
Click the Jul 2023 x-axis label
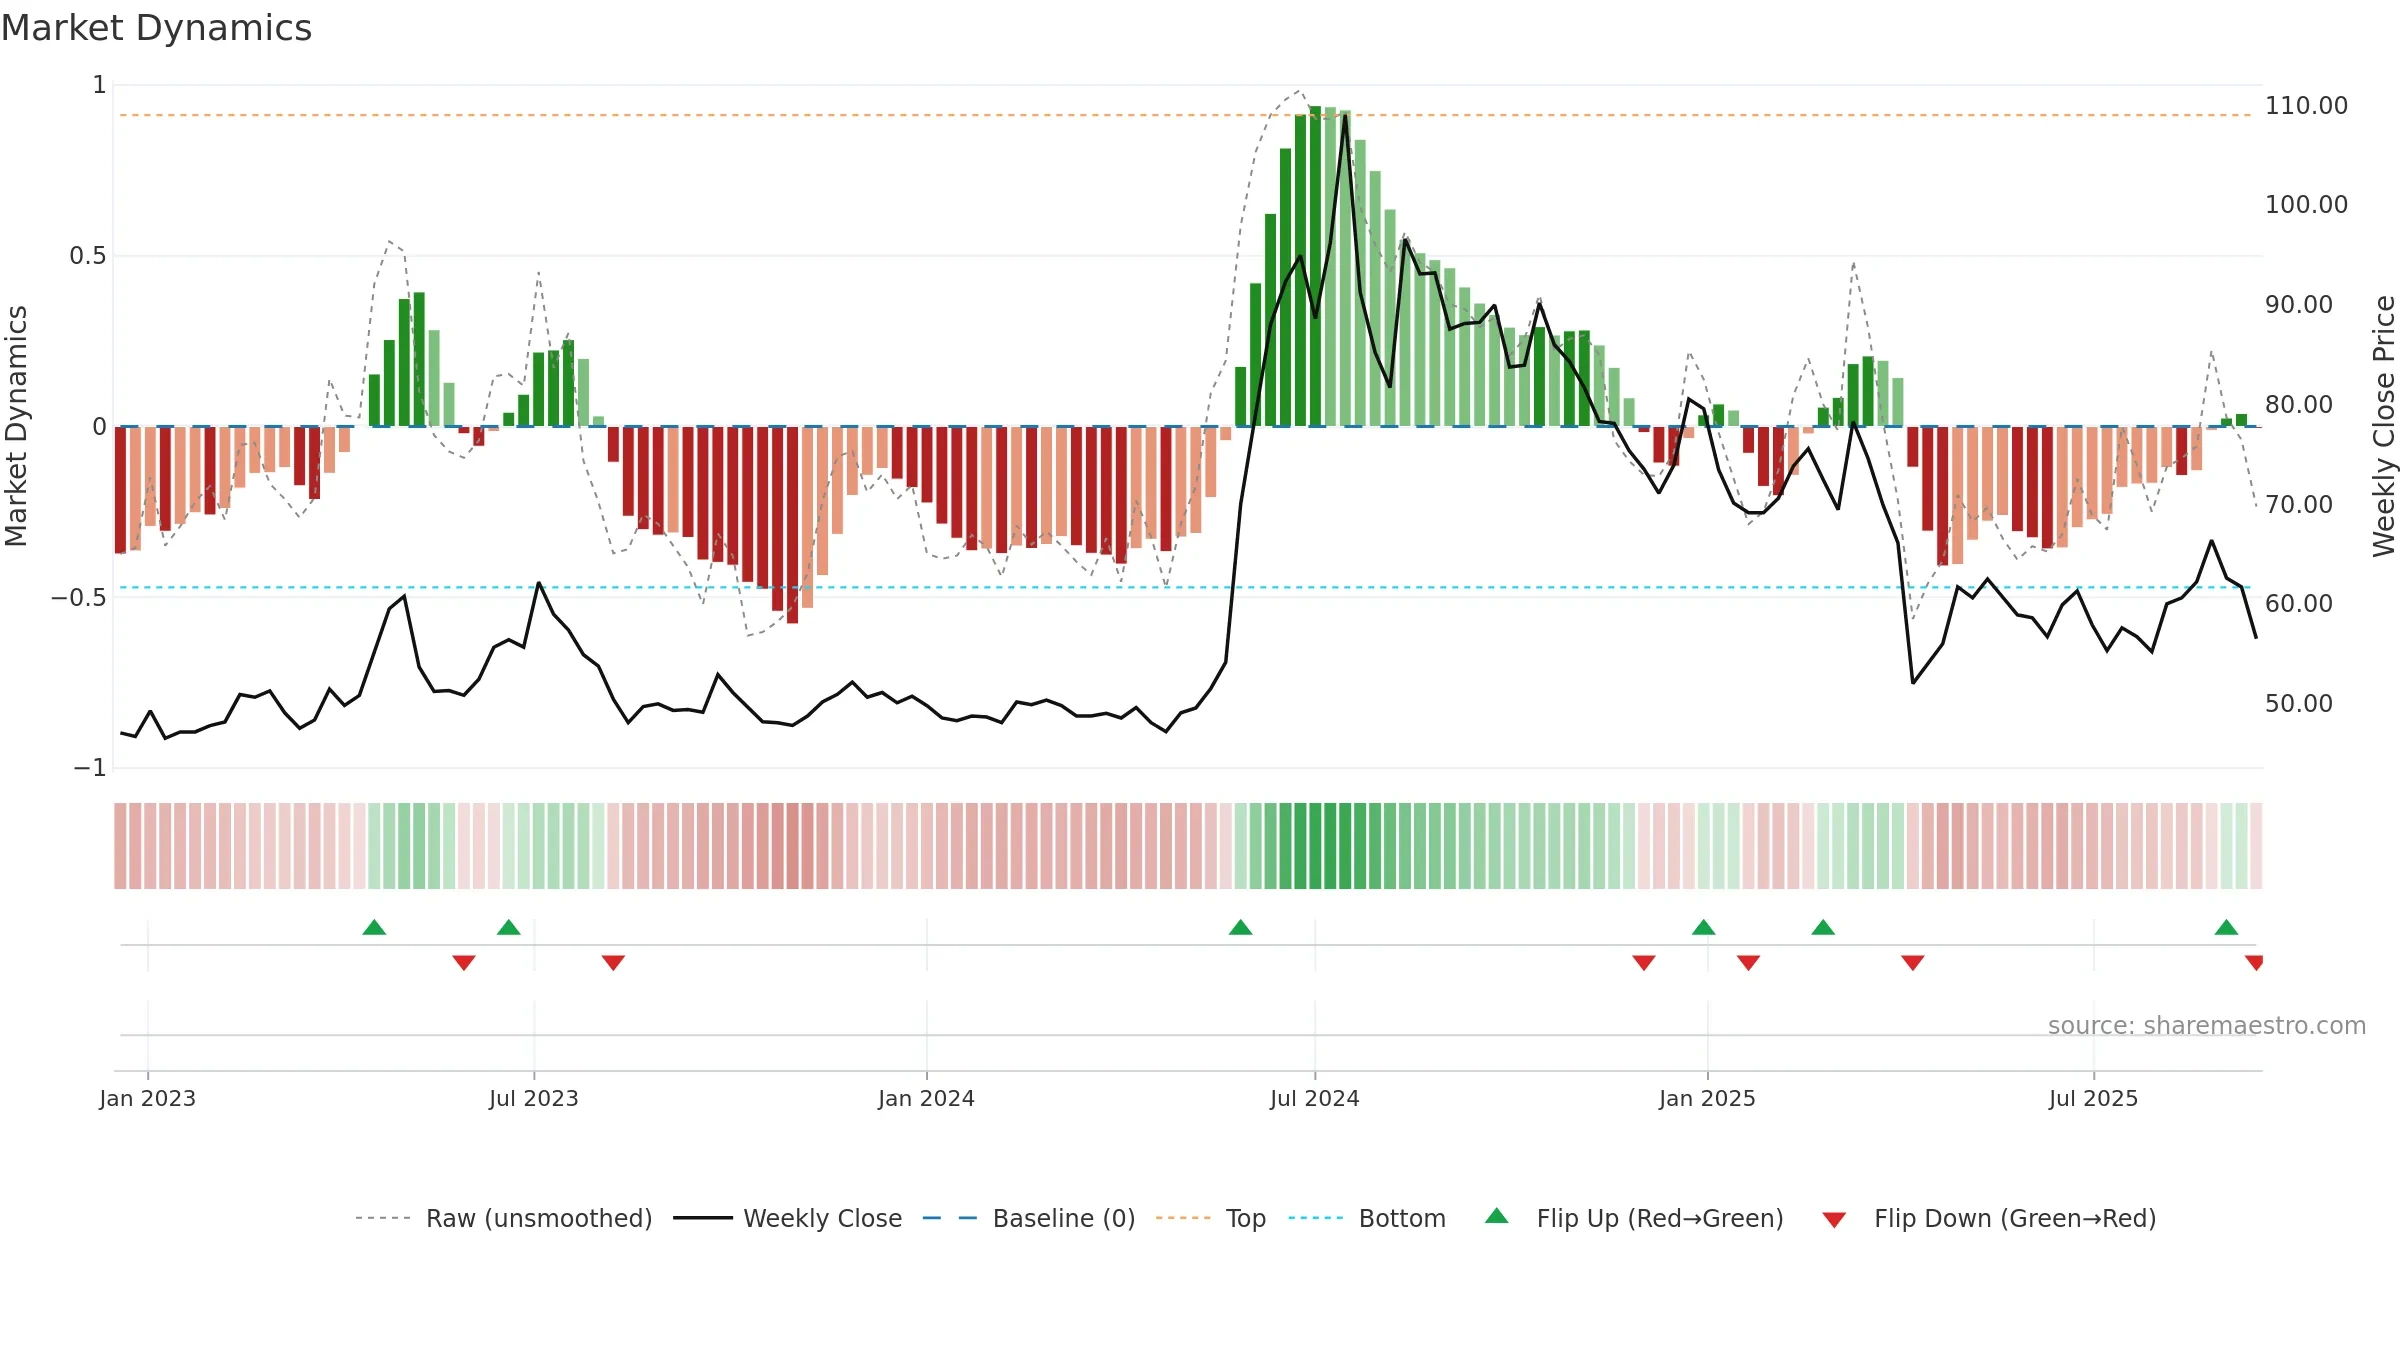coord(534,1098)
